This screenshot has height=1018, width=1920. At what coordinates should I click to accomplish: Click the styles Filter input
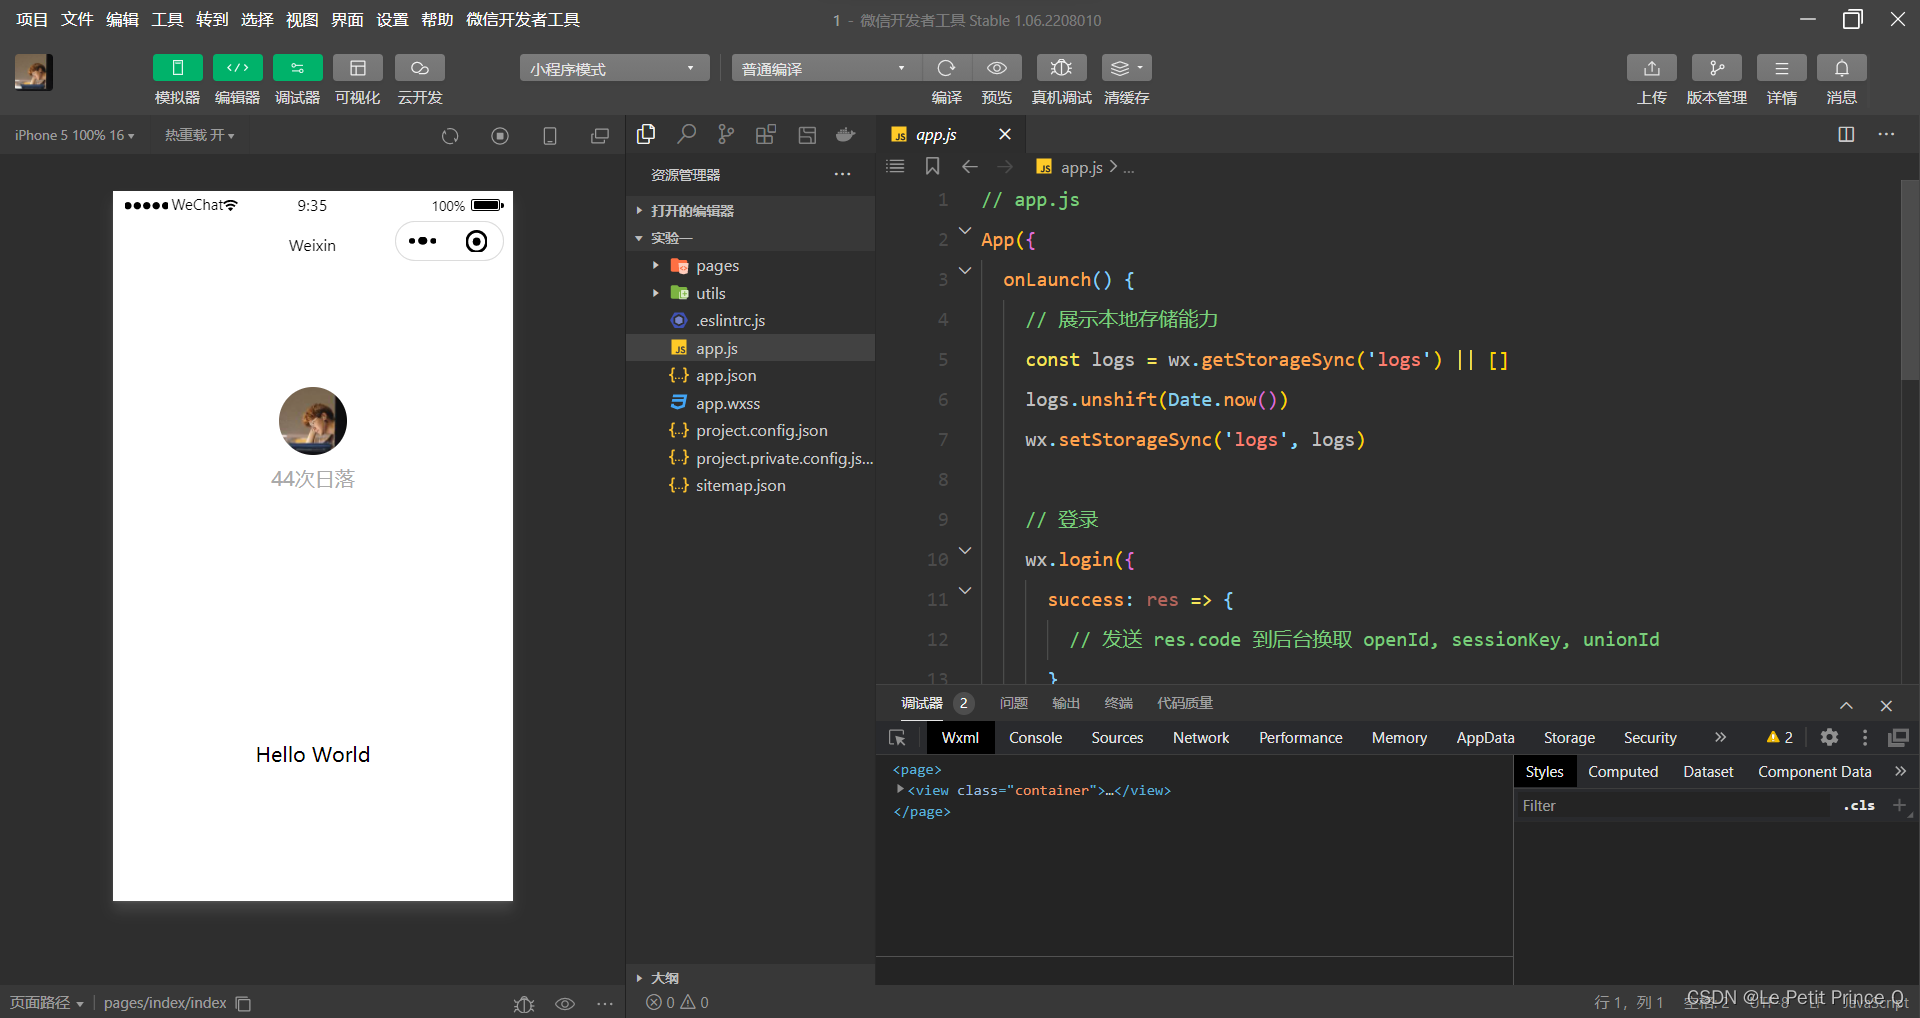(x=1675, y=805)
